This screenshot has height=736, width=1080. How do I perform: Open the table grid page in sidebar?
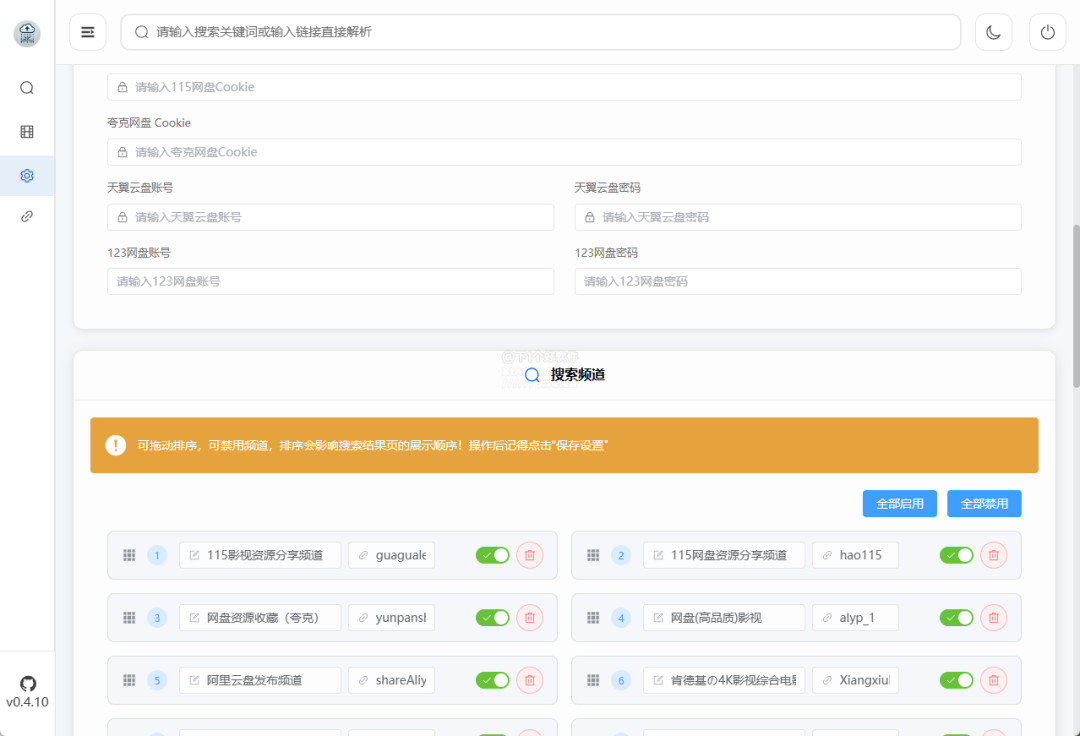[x=27, y=132]
